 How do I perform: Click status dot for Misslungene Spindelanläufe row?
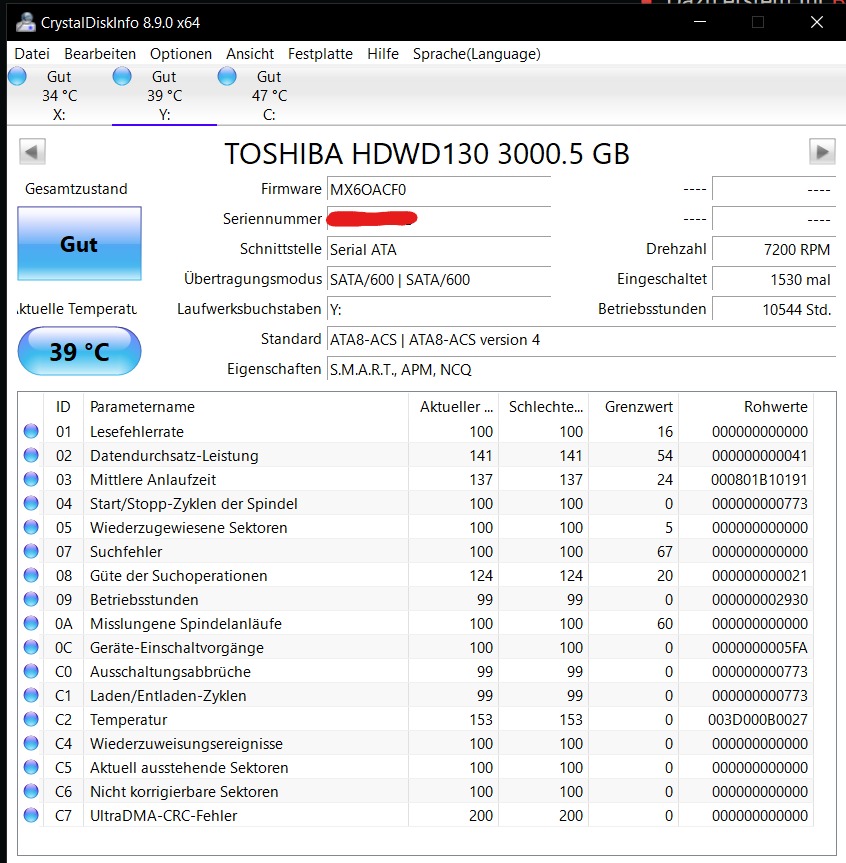(x=31, y=623)
